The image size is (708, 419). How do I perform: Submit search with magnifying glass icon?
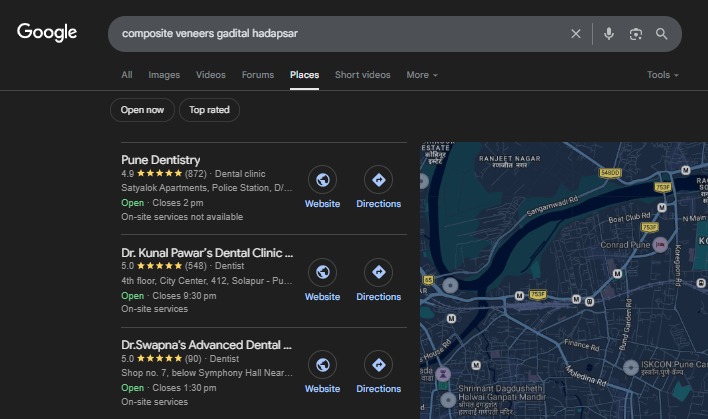(x=661, y=34)
